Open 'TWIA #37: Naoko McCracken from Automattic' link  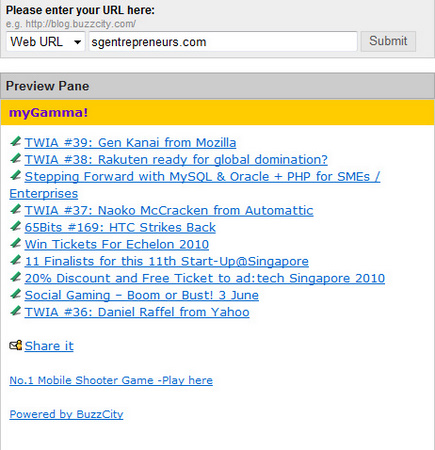[x=169, y=211]
